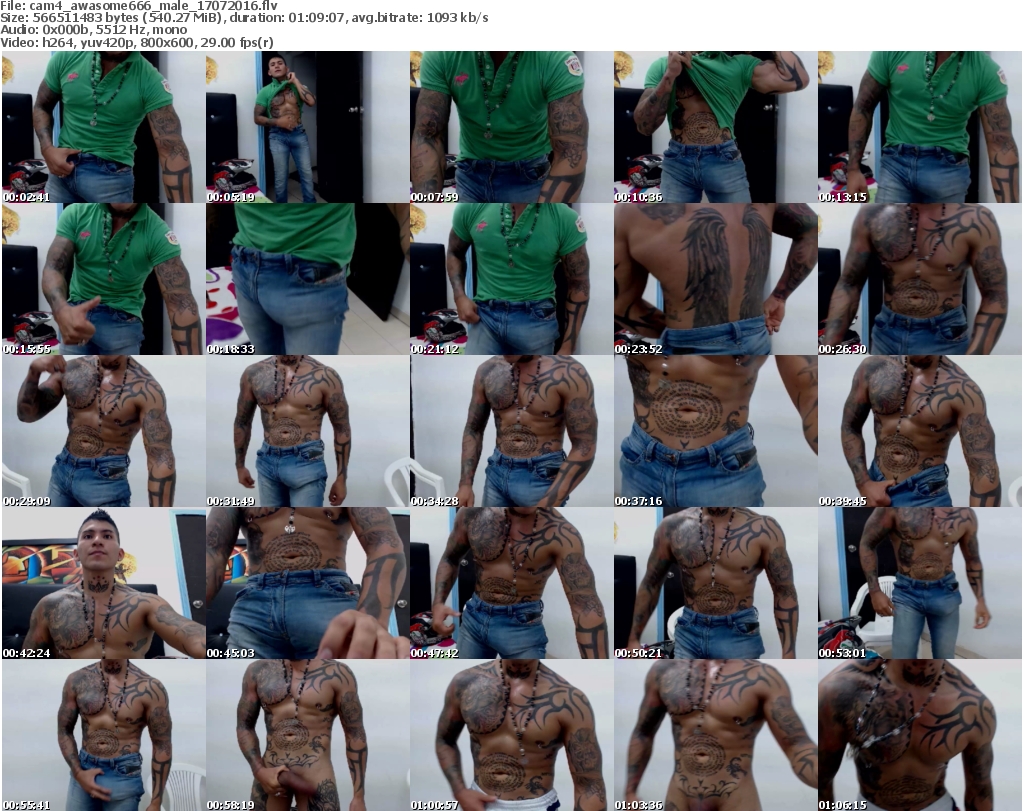The width and height of the screenshot is (1024, 811).
Task: Click the thumbnail stamped 00:55:41
Action: click(104, 735)
